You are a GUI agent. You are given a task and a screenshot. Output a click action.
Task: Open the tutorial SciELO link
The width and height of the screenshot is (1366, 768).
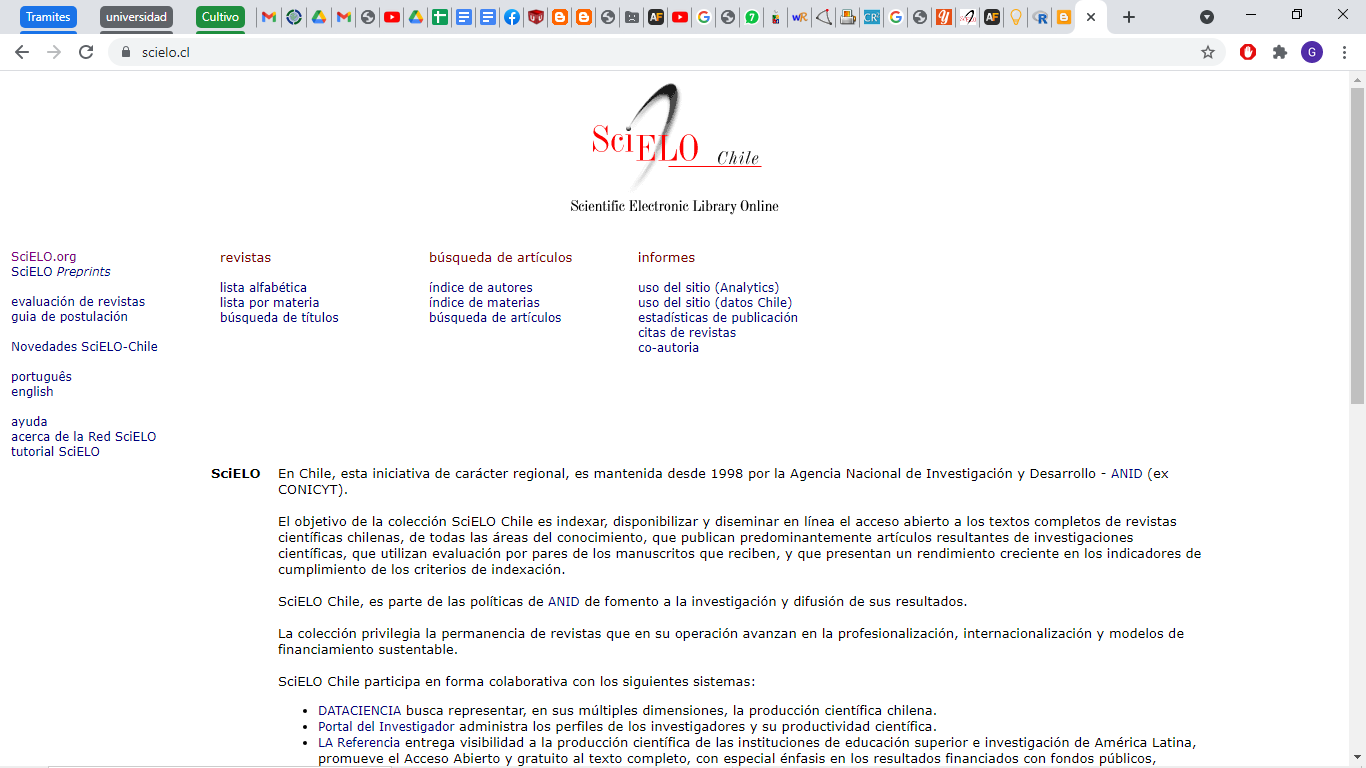[x=55, y=452]
